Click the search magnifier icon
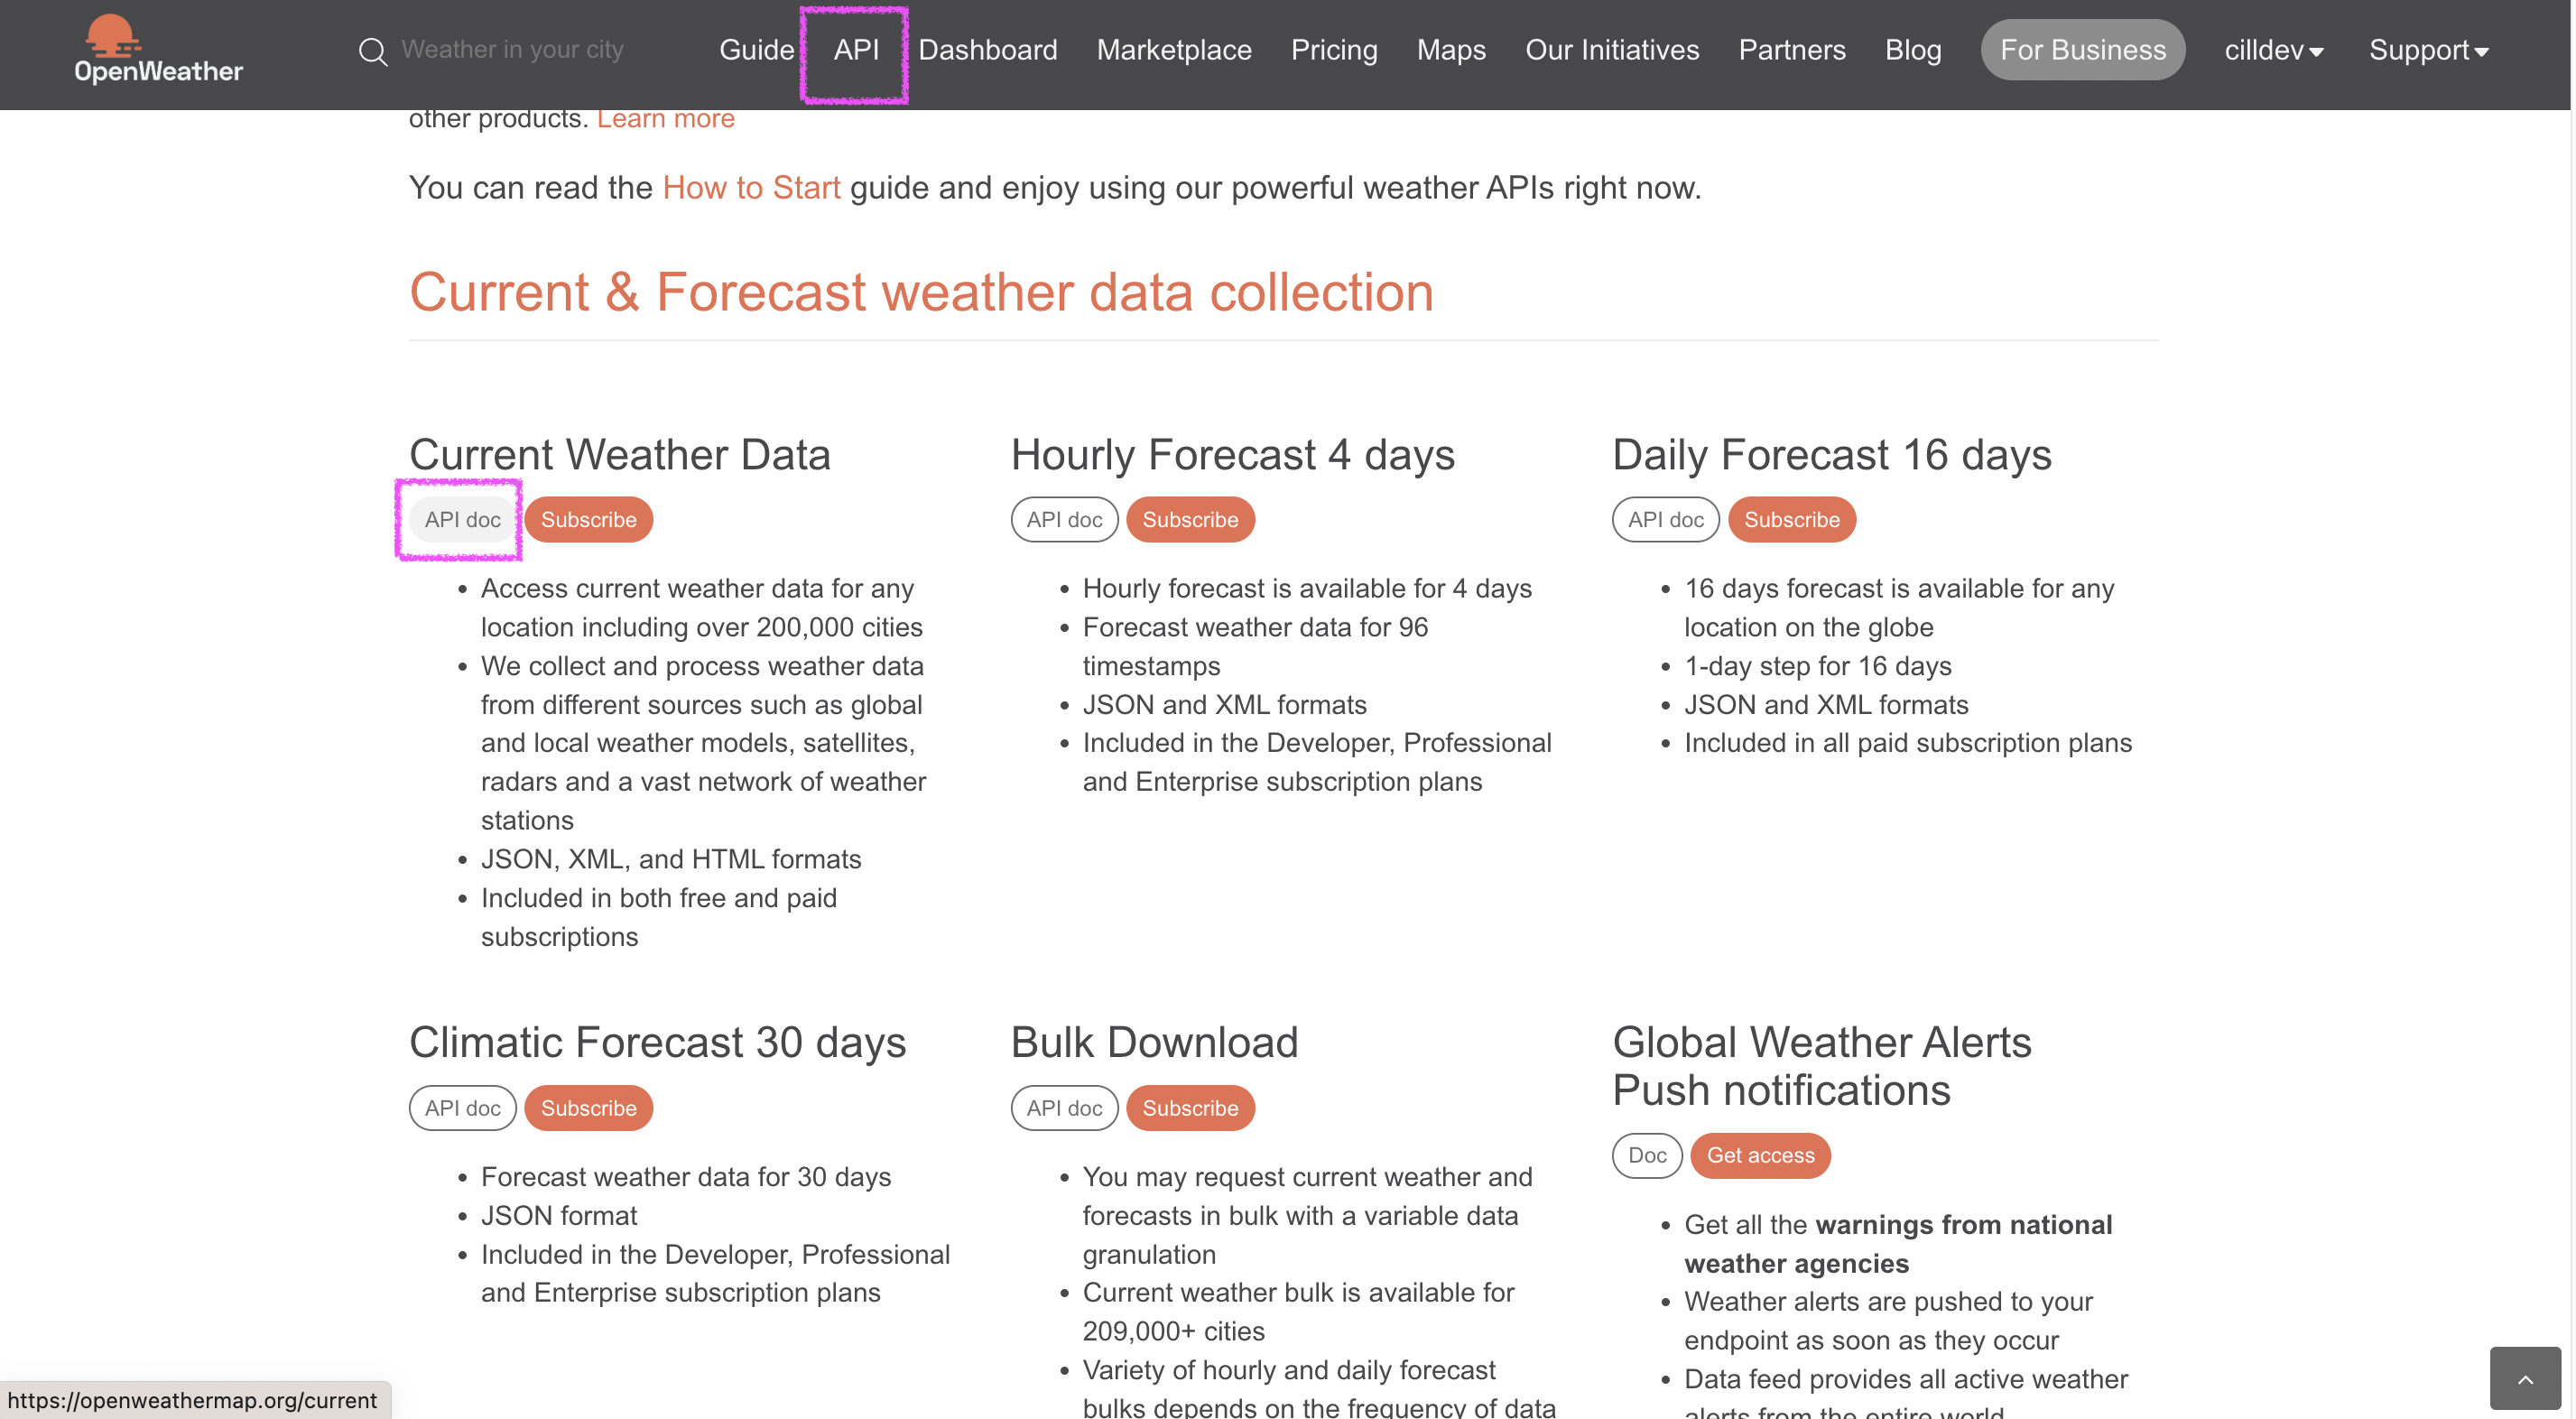Screen dimensions: 2576x1419 point(372,51)
